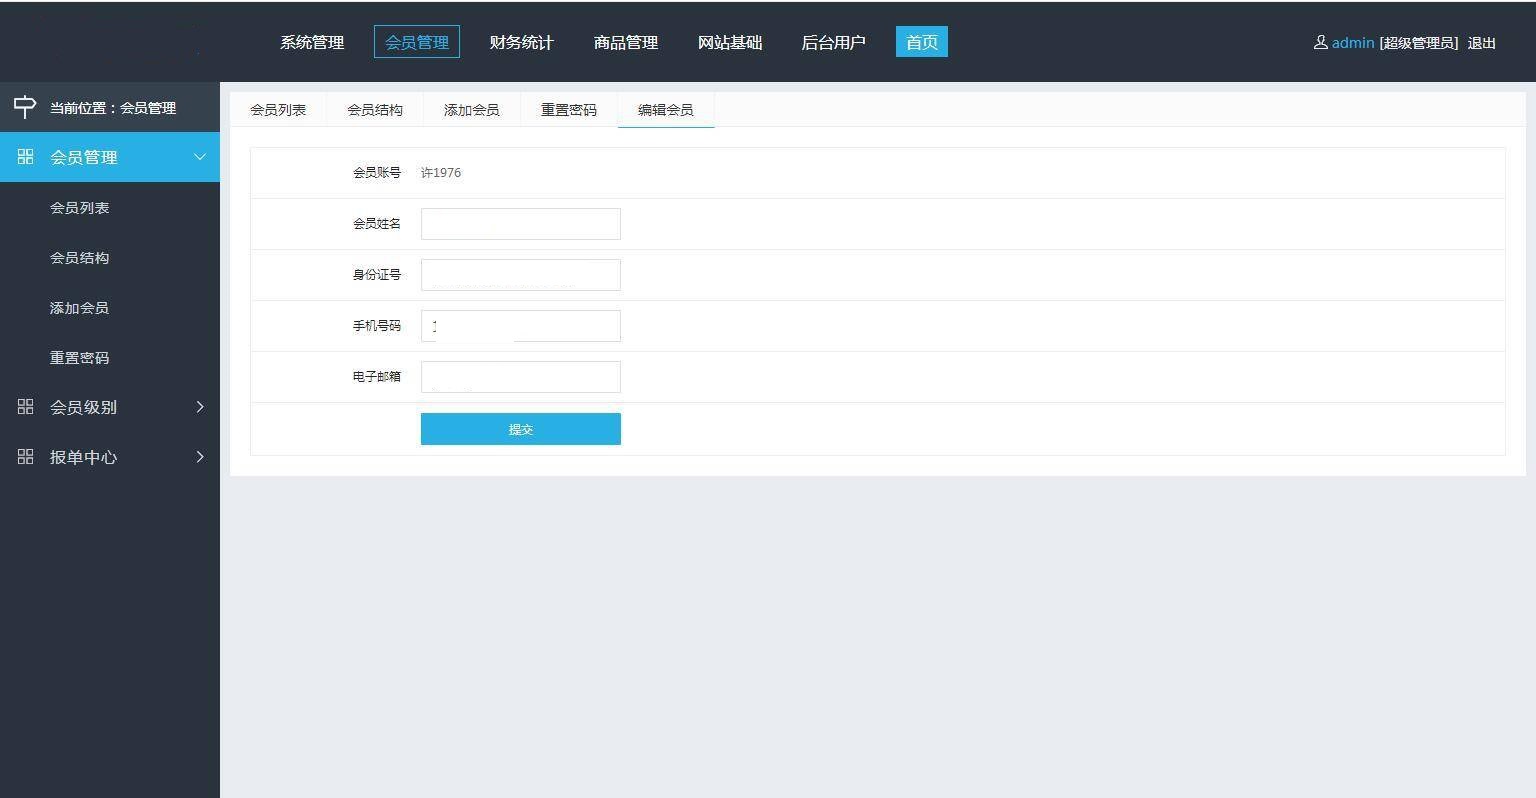Image resolution: width=1536 pixels, height=798 pixels.
Task: Click the grid icon next to 会员管理 in sidebar
Action: pos(26,157)
